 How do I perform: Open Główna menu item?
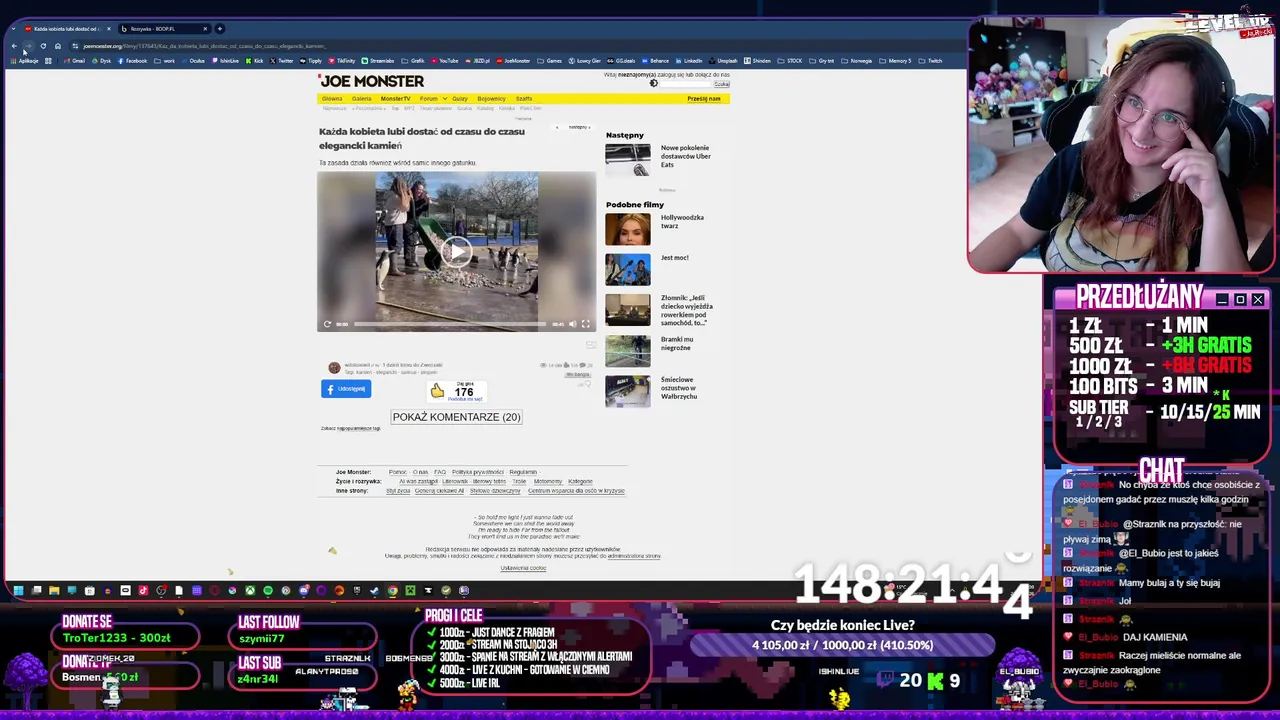coord(332,99)
